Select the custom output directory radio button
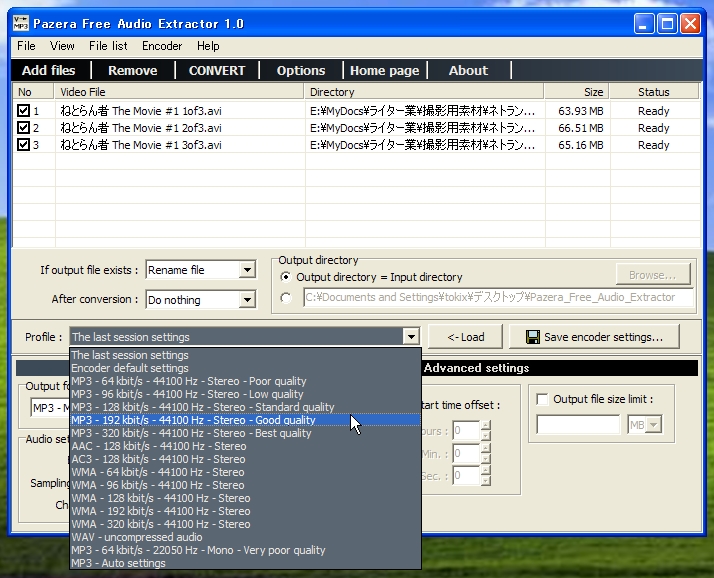714x578 pixels. pos(286,298)
